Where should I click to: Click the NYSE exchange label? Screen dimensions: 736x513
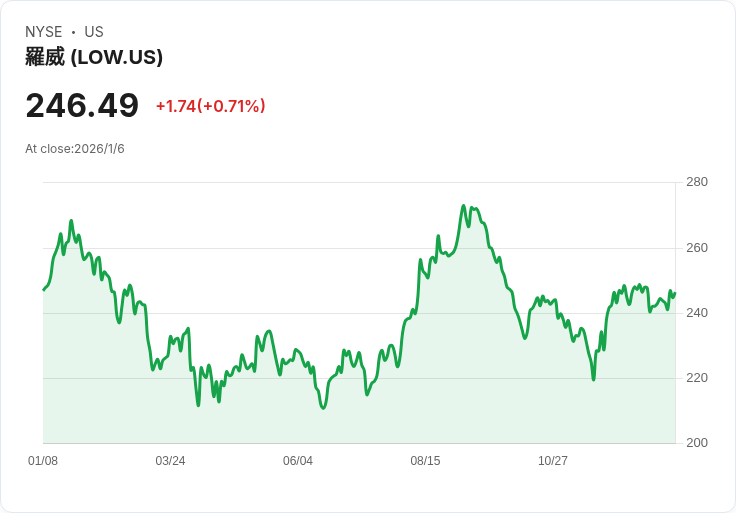pos(43,32)
